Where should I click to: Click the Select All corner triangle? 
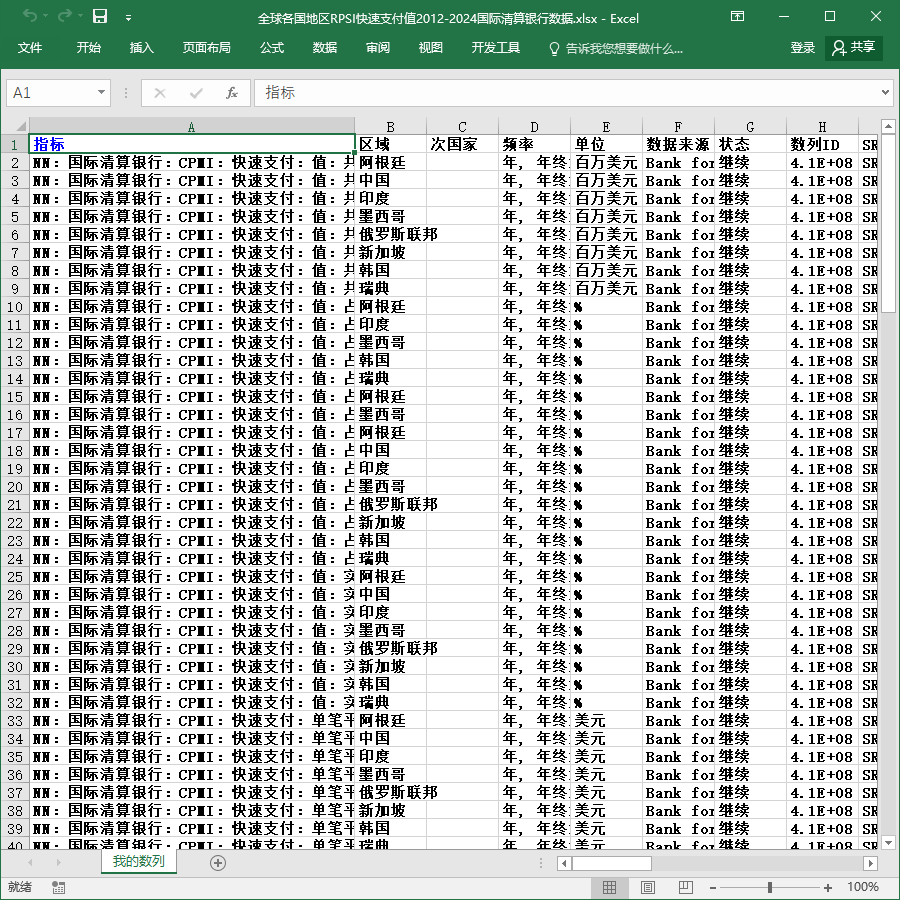click(21, 126)
